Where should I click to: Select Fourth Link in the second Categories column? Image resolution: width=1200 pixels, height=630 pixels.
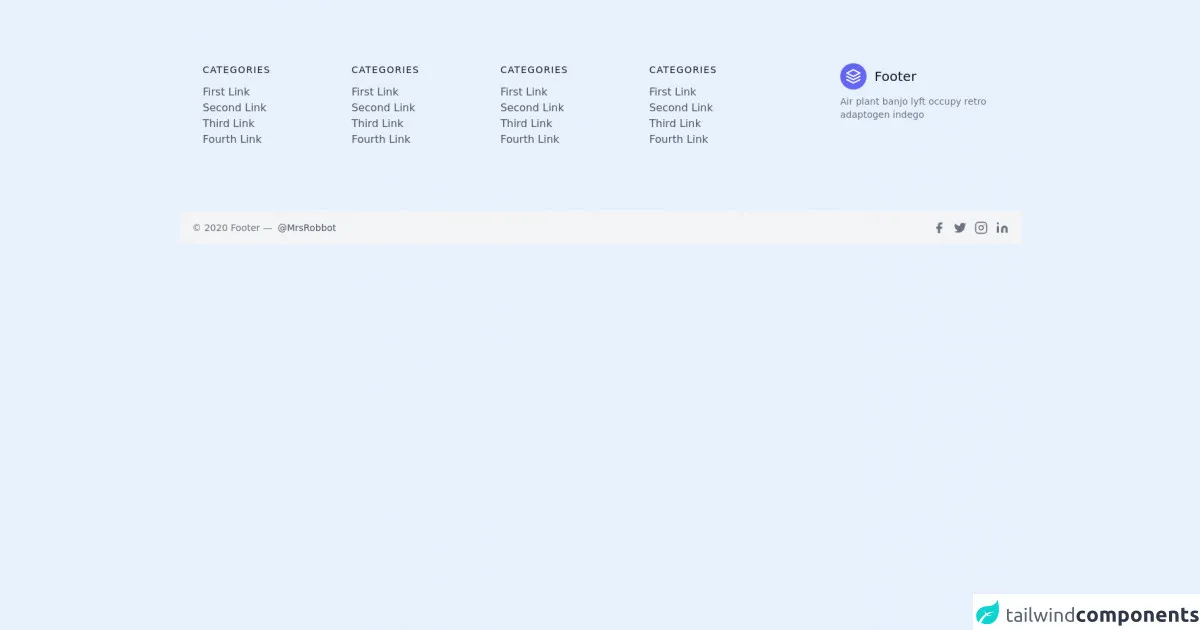pyautogui.click(x=381, y=140)
